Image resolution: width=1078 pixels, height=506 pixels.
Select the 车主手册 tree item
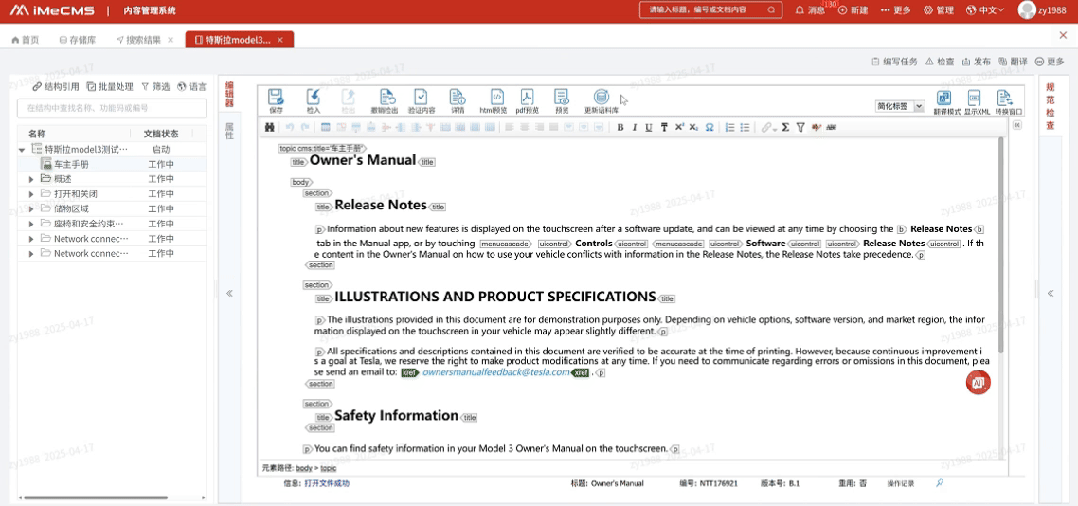[x=72, y=164]
